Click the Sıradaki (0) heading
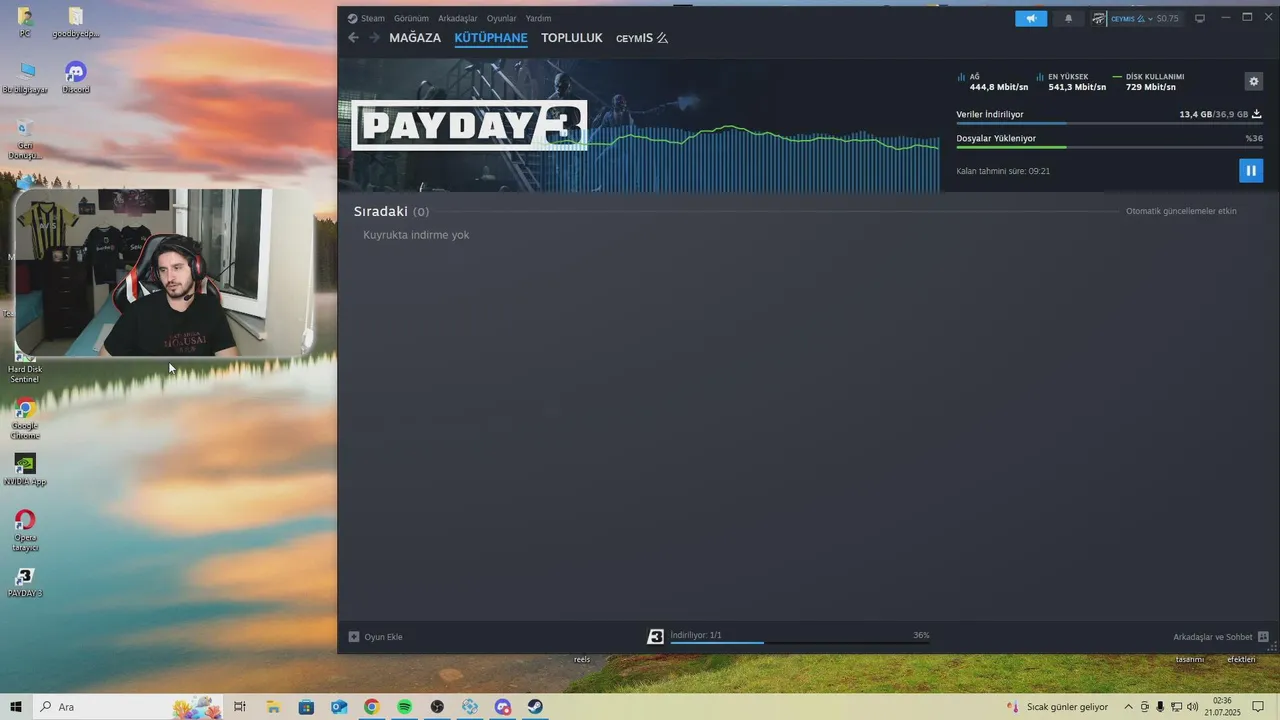The height and width of the screenshot is (720, 1280). click(x=391, y=212)
